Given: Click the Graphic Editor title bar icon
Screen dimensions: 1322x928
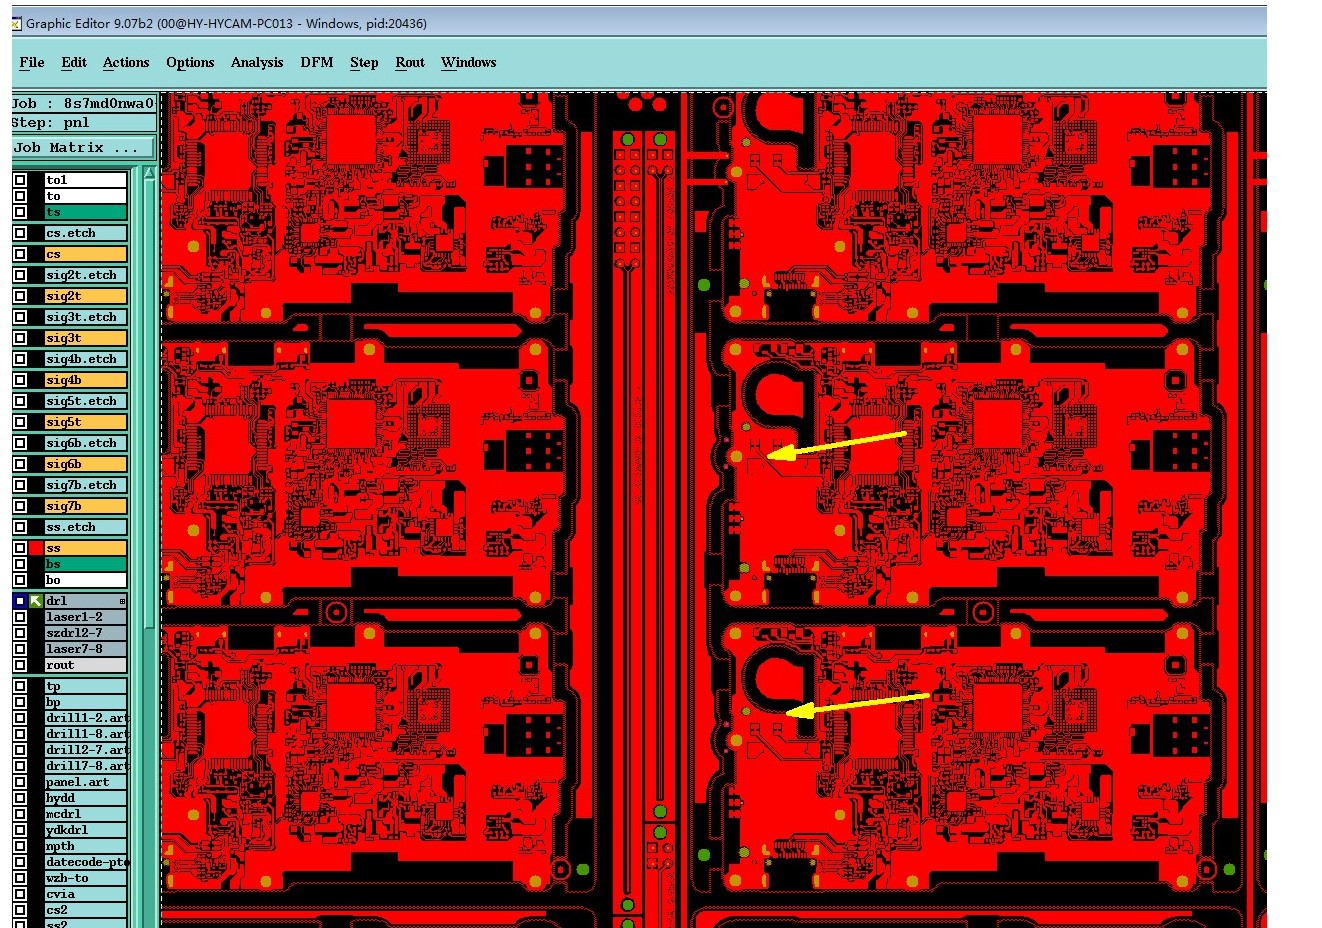Looking at the screenshot, I should click(16, 23).
